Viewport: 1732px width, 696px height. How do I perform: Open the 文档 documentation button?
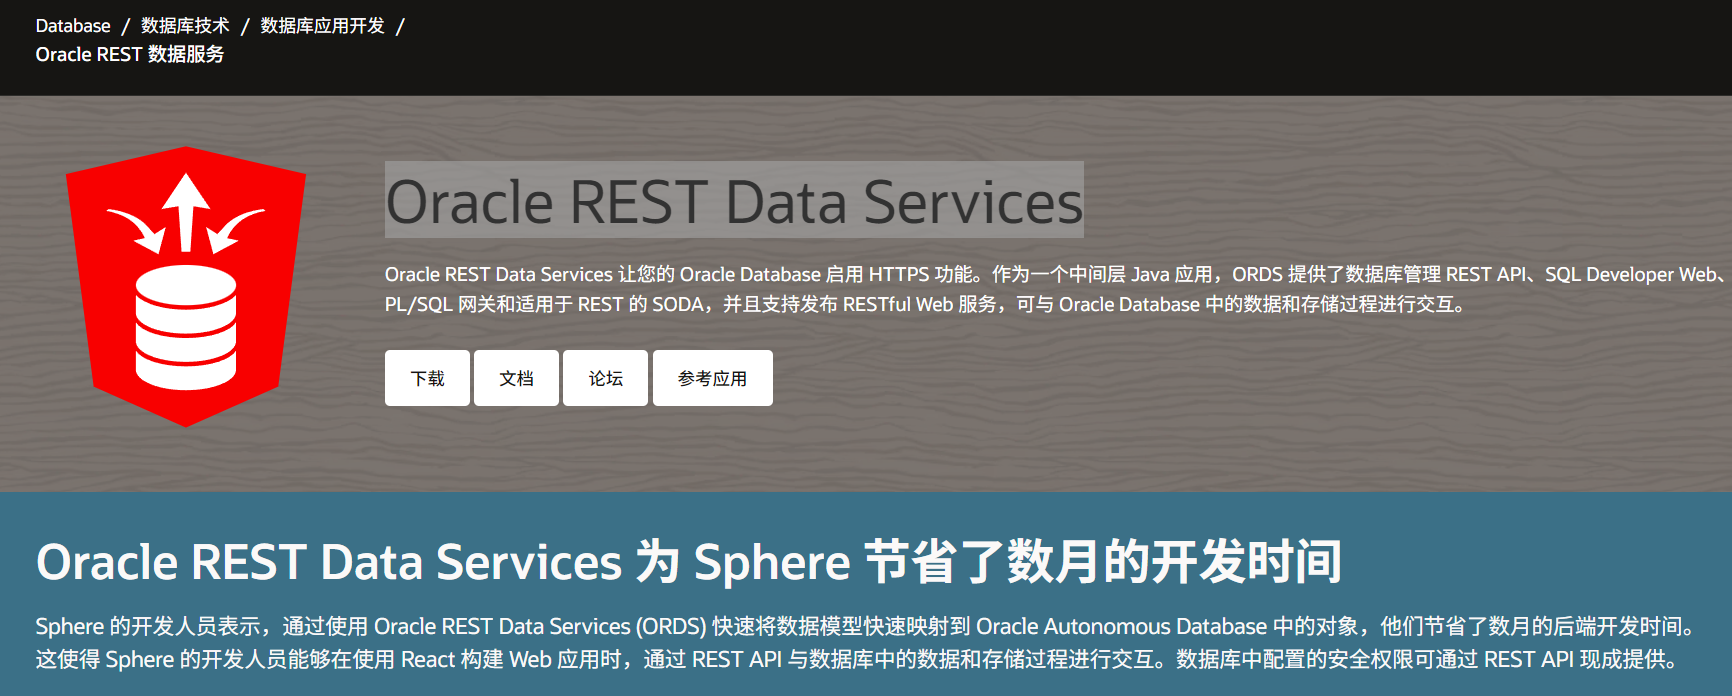click(516, 378)
